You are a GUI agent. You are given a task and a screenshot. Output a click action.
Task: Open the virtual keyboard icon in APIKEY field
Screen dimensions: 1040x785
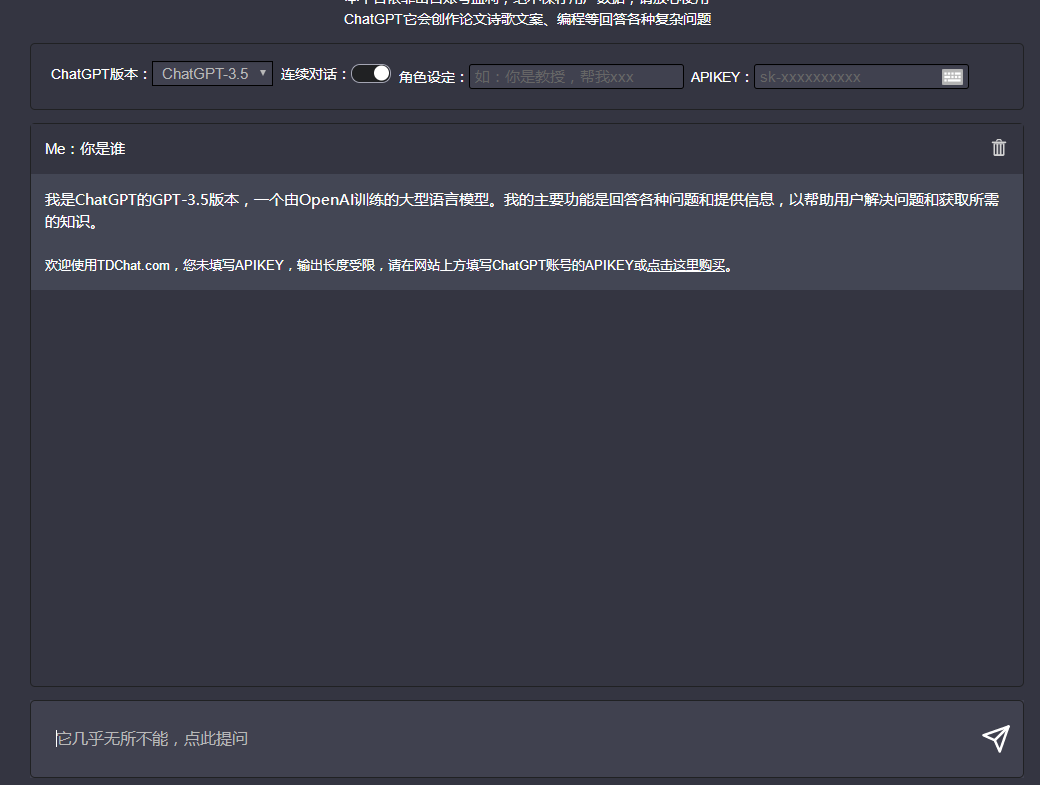pos(952,77)
